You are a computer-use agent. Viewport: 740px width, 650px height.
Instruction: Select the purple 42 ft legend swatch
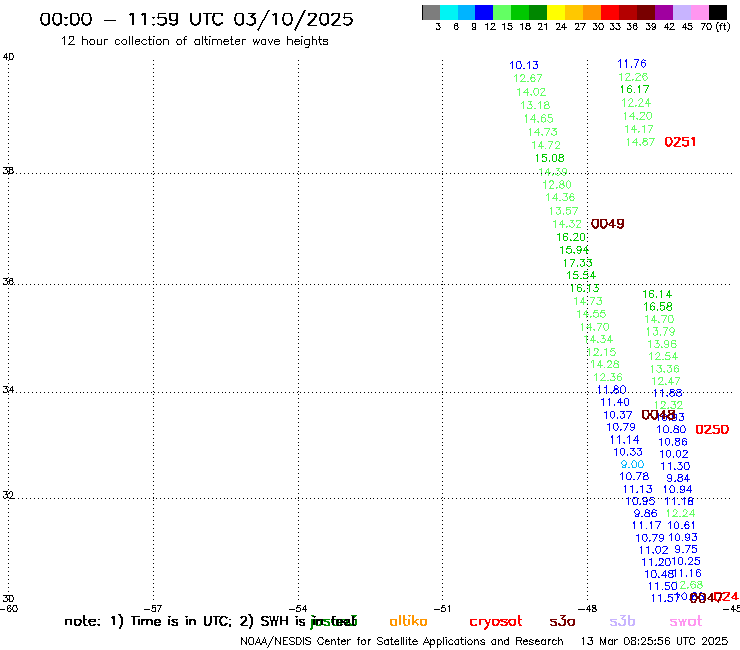tap(664, 12)
